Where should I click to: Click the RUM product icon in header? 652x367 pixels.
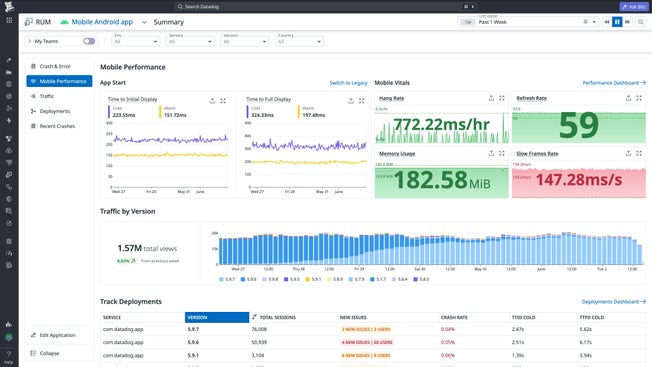(28, 22)
